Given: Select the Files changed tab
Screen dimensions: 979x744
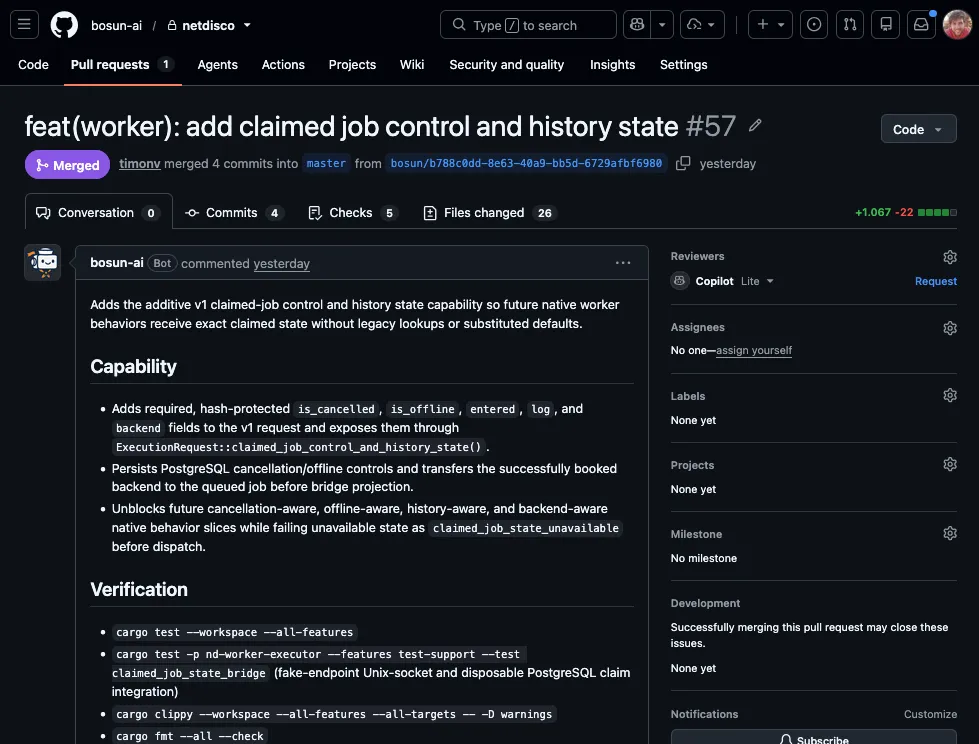Looking at the screenshot, I should click(x=488, y=213).
